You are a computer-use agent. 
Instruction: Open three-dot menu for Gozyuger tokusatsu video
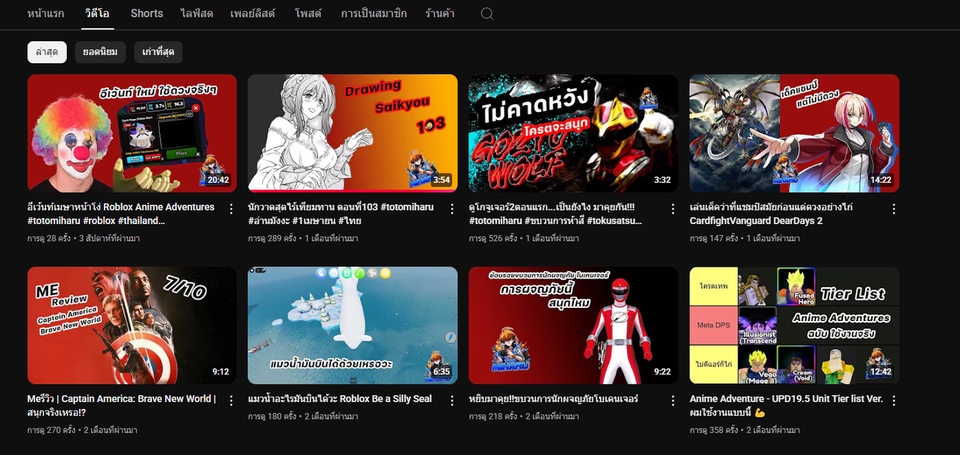673,209
